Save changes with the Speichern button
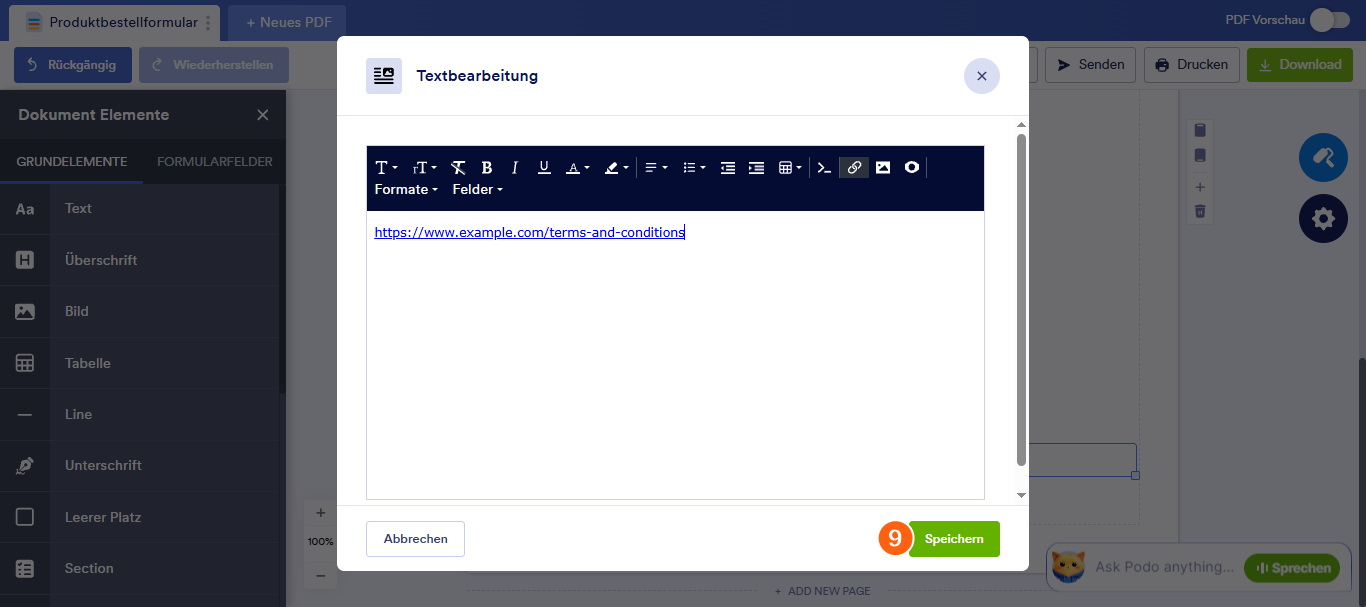 tap(954, 538)
